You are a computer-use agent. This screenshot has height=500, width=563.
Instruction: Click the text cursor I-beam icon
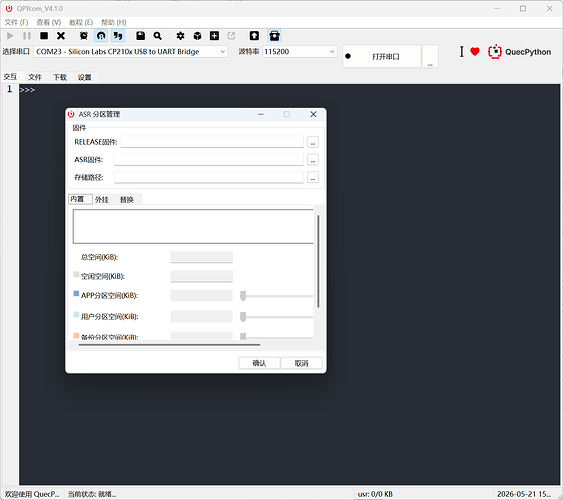[x=461, y=52]
